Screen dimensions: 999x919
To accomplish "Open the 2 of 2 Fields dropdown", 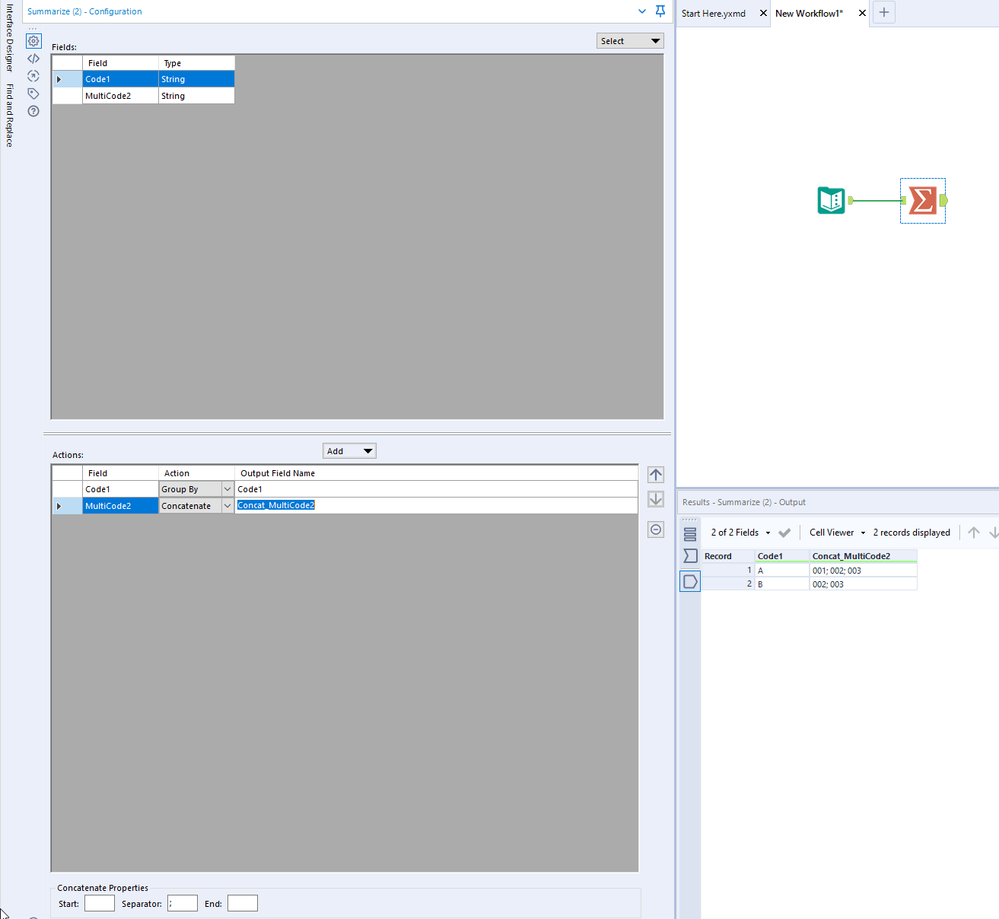I will coord(740,533).
